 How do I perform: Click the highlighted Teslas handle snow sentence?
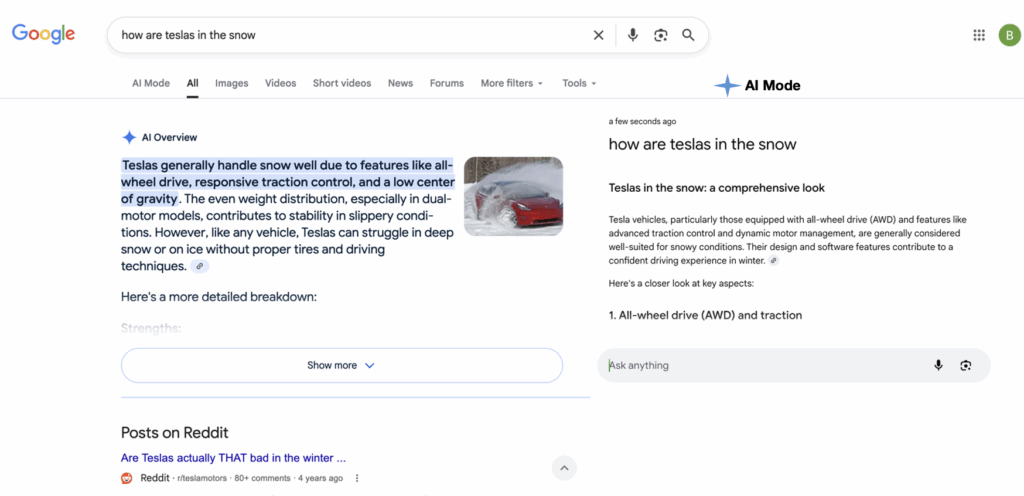click(287, 181)
